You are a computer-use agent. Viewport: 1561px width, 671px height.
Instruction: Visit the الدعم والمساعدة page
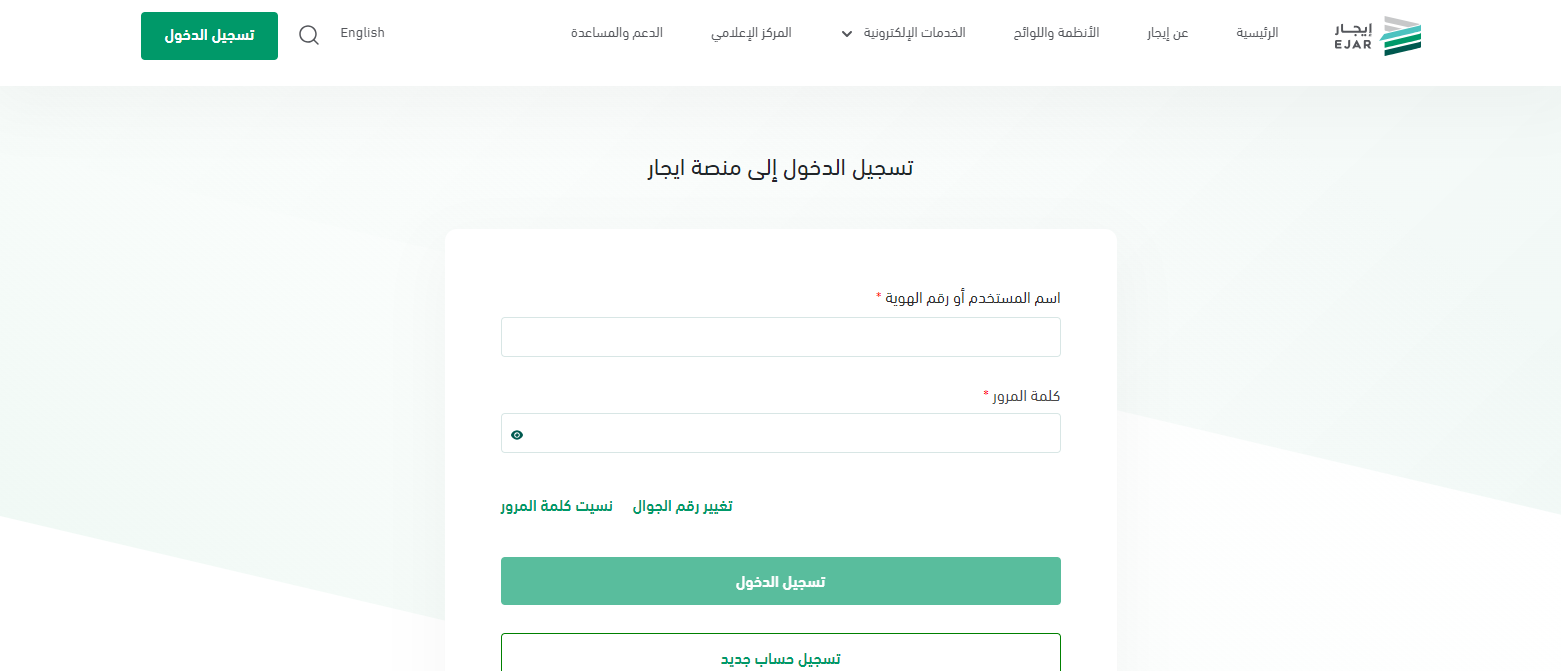[617, 33]
